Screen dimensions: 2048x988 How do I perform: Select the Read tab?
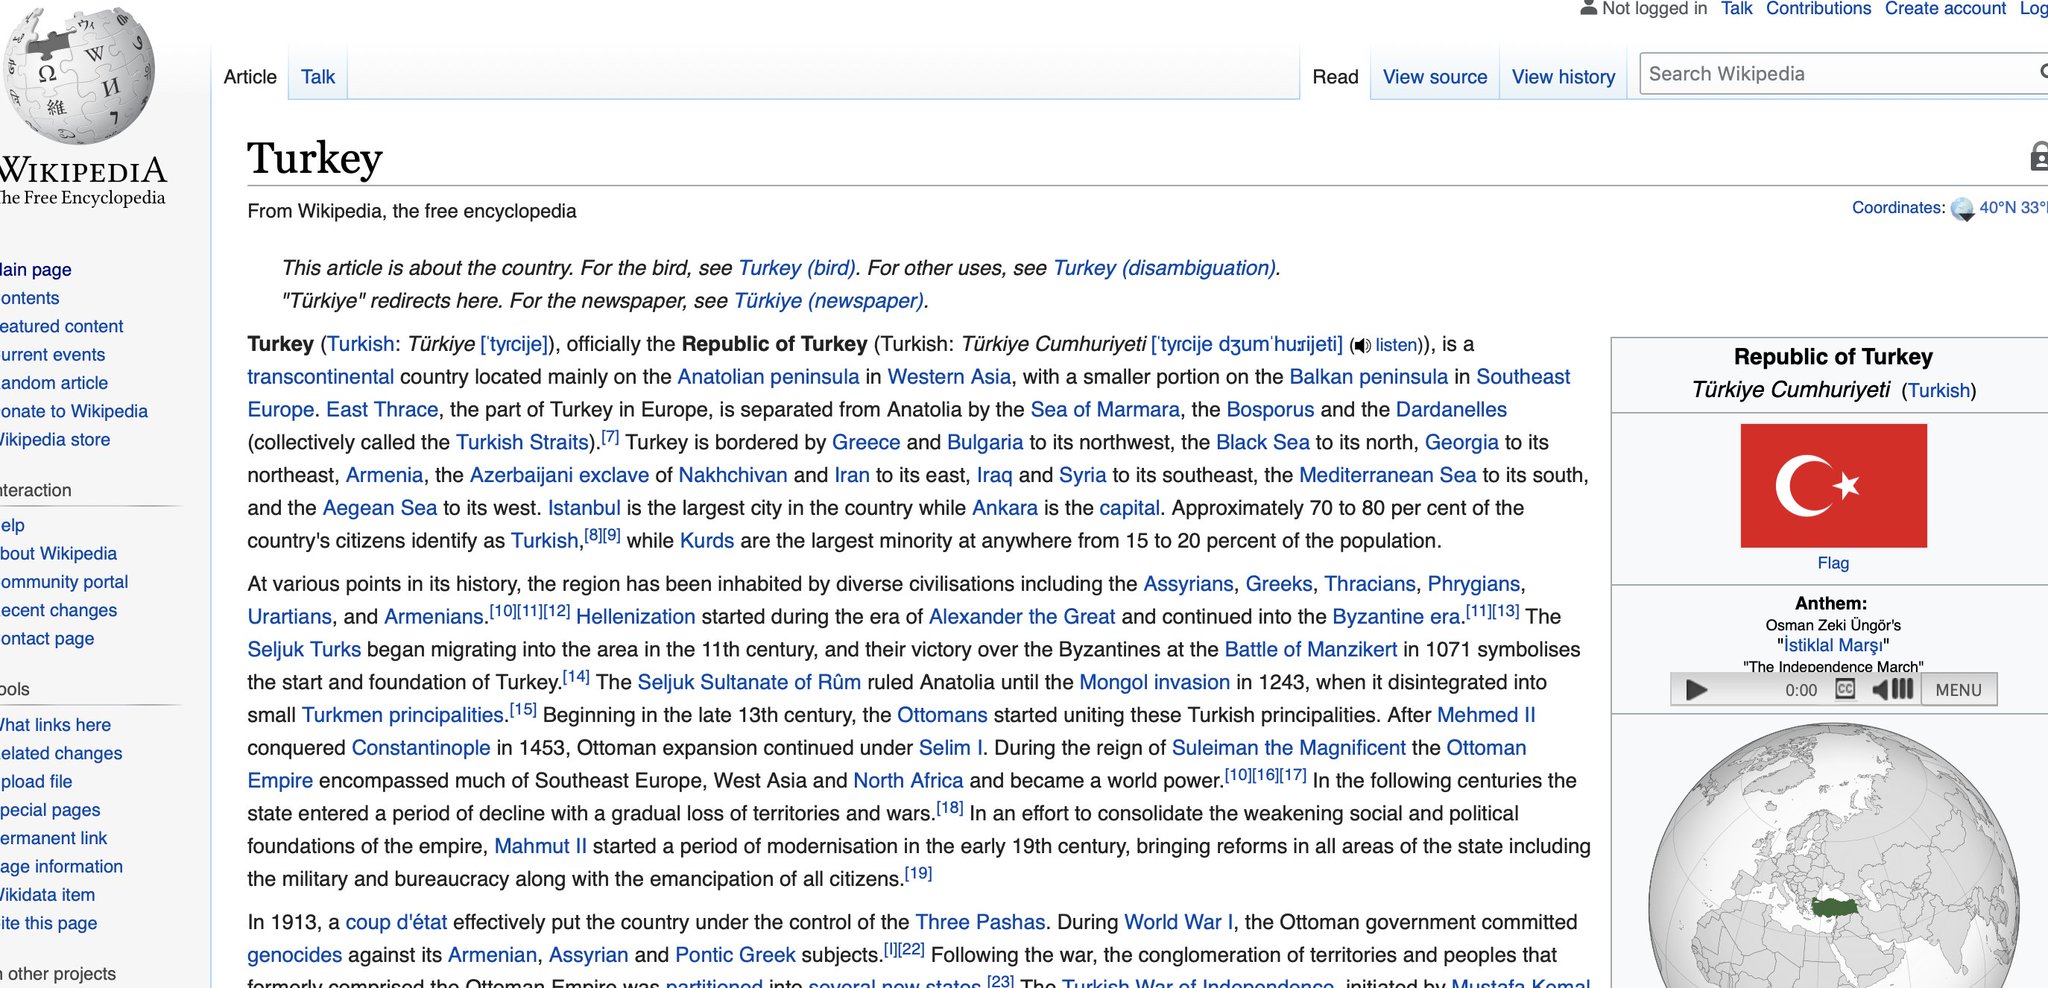[1335, 77]
